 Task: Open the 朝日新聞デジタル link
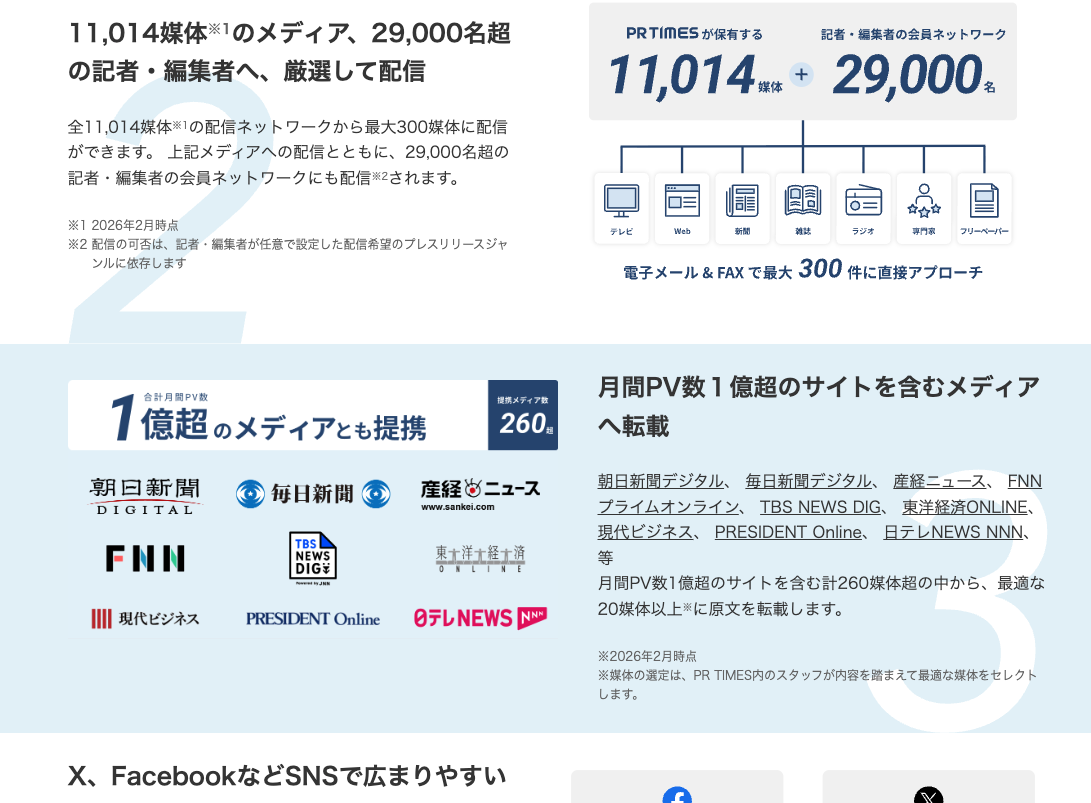coord(660,481)
